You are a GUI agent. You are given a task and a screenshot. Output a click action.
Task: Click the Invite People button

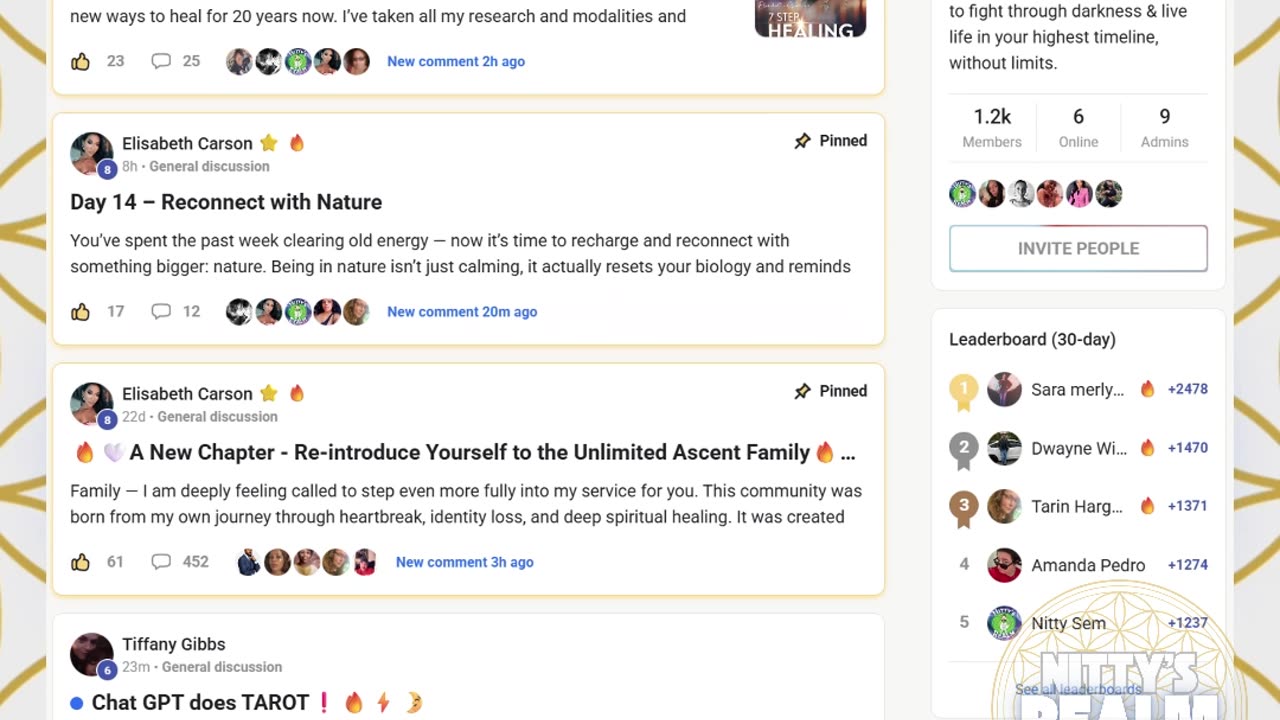[x=1078, y=248]
